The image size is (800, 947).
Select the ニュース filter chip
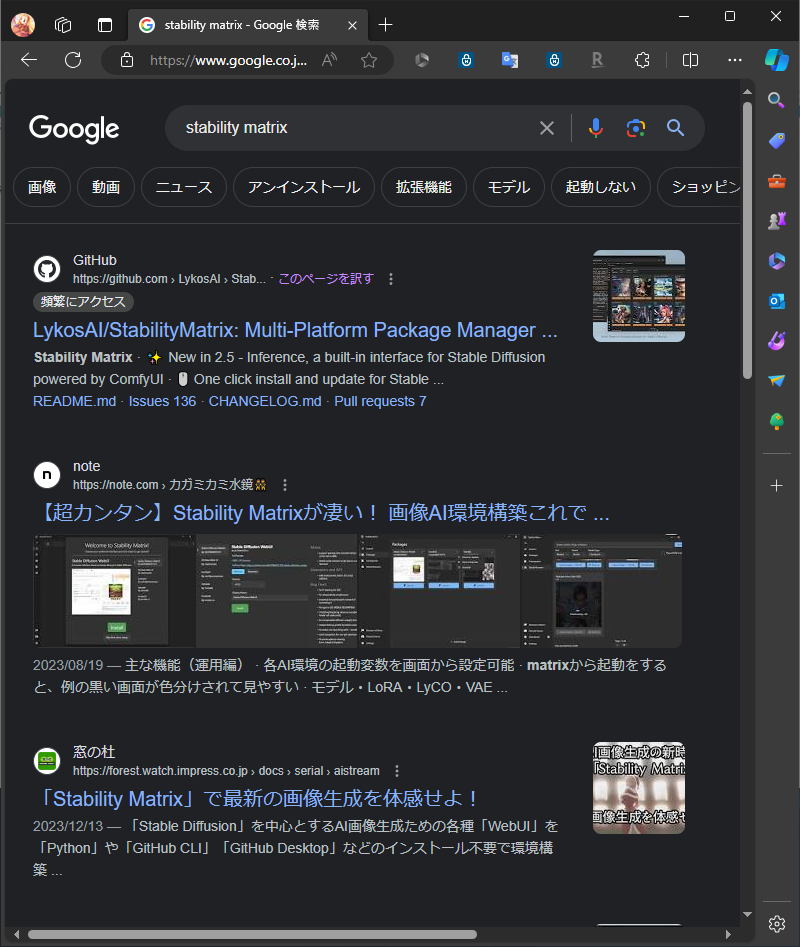(184, 187)
